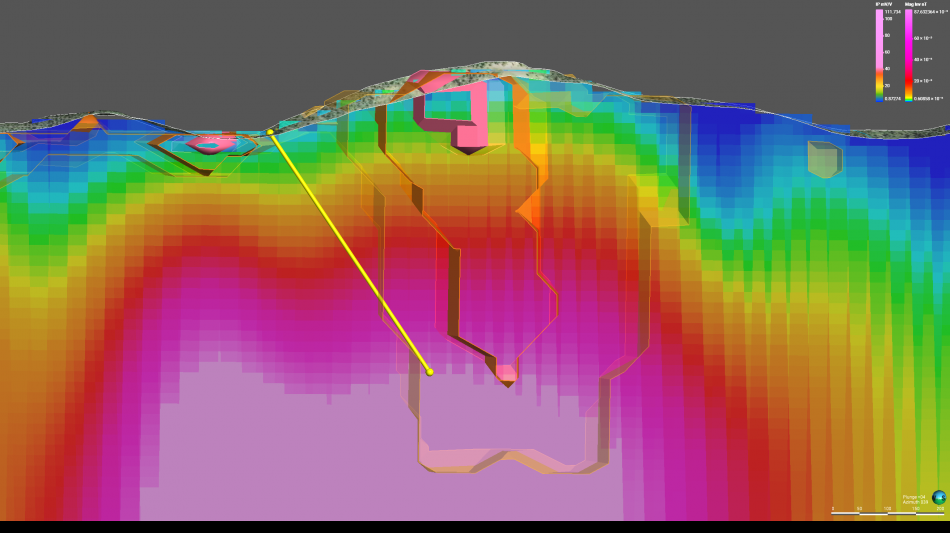The width and height of the screenshot is (950, 533).
Task: Click the small pink cube at the outline's tip
Action: [507, 374]
